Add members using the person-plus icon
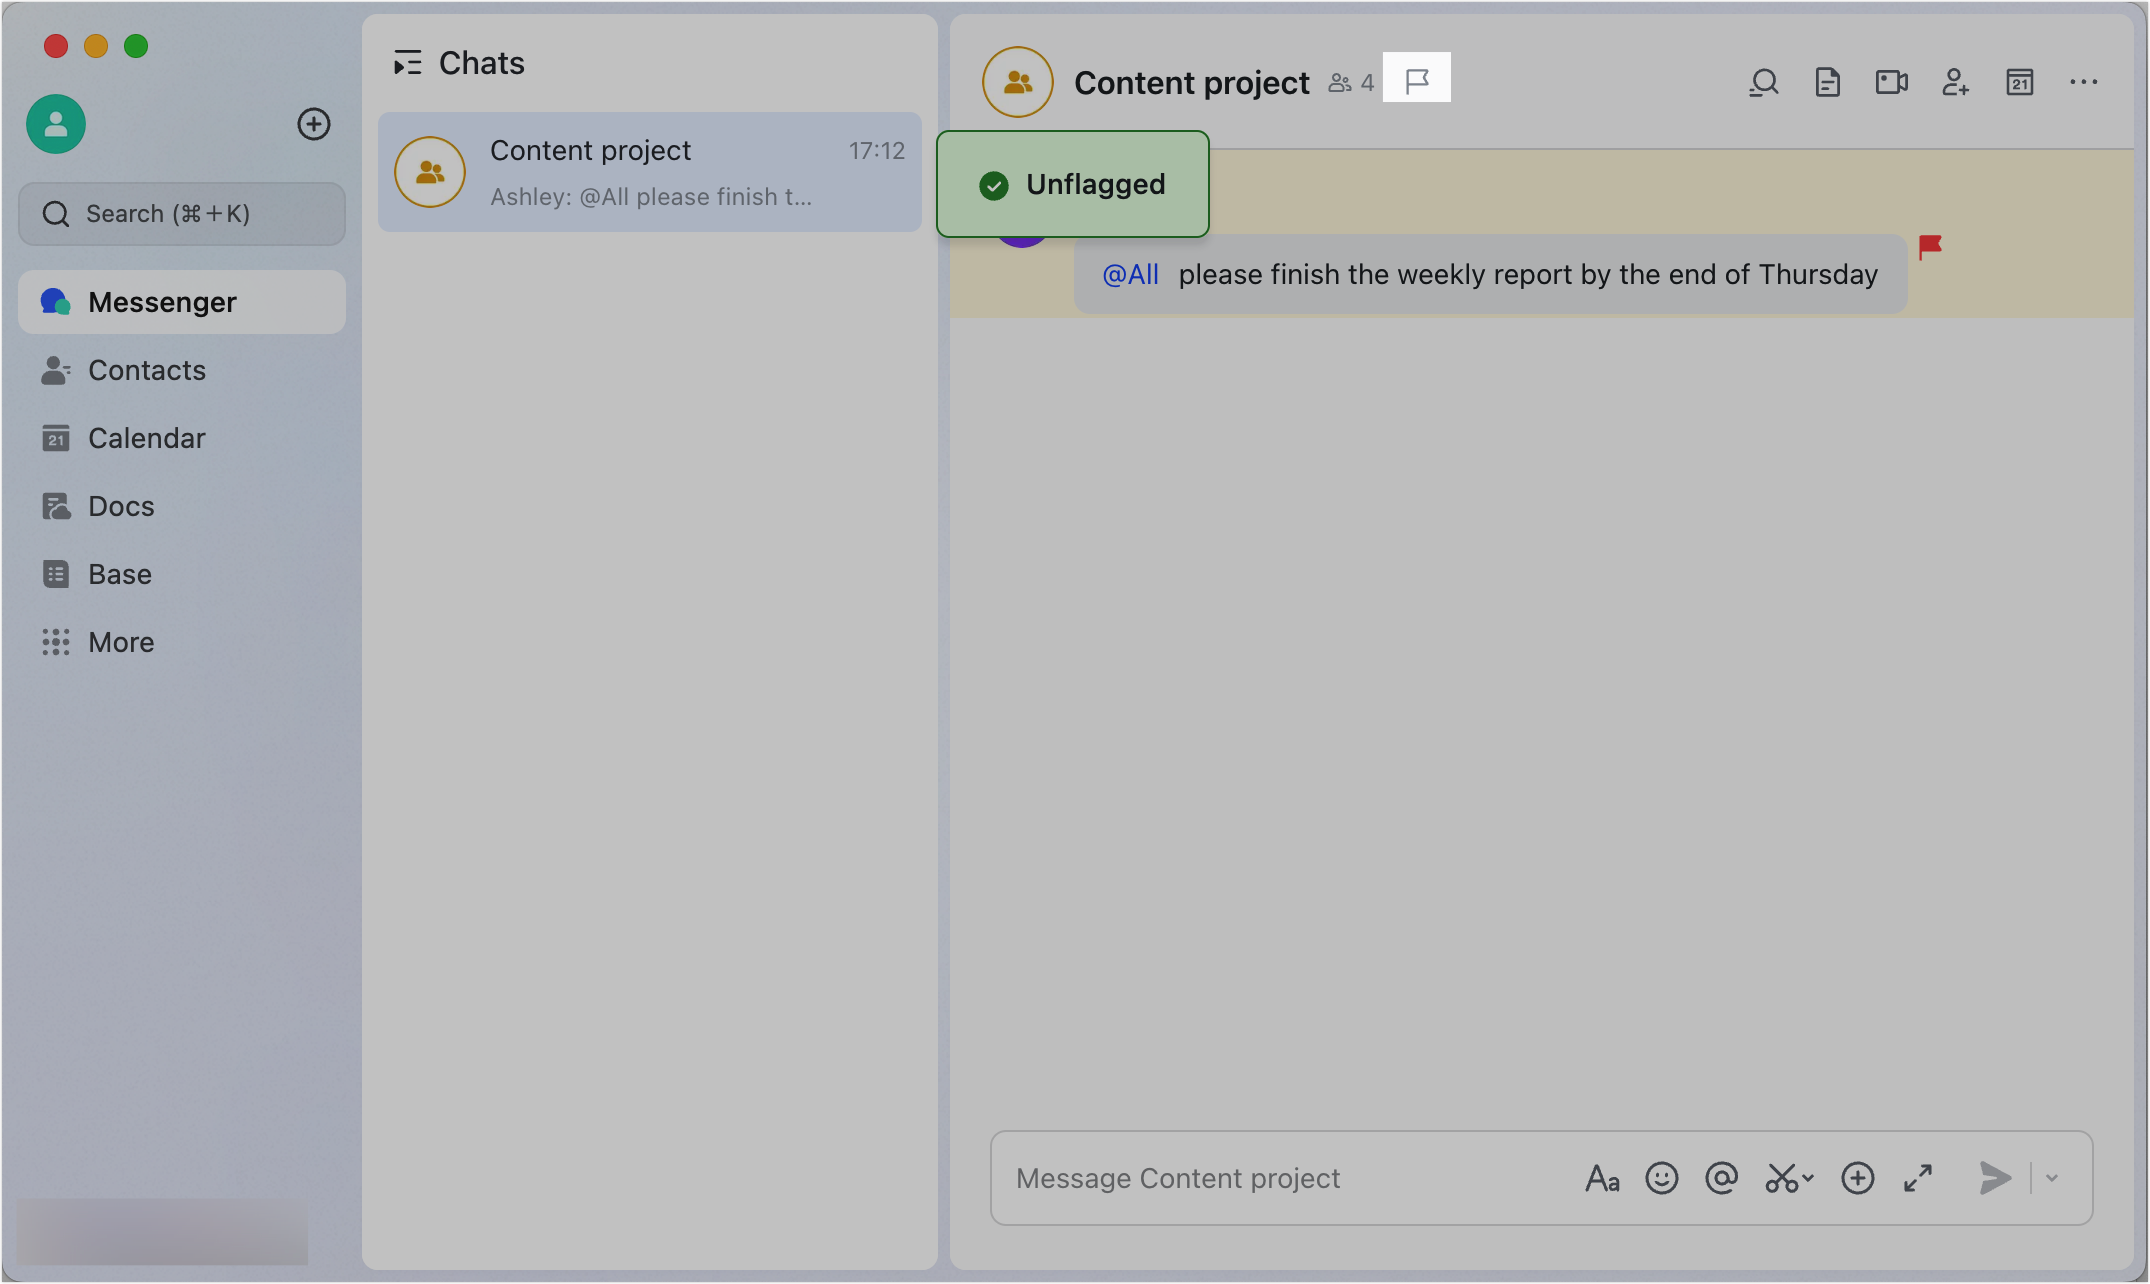Screen dimensions: 2150x1284 pyautogui.click(x=1955, y=83)
